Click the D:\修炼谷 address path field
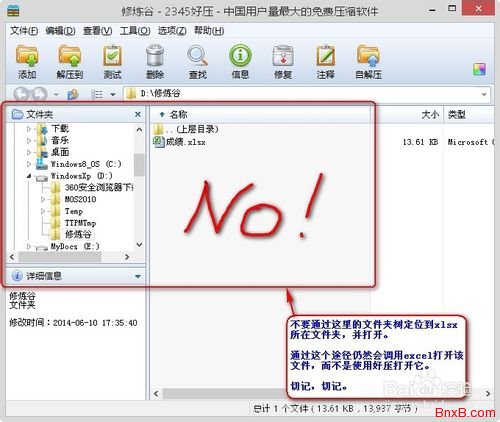 [307, 94]
